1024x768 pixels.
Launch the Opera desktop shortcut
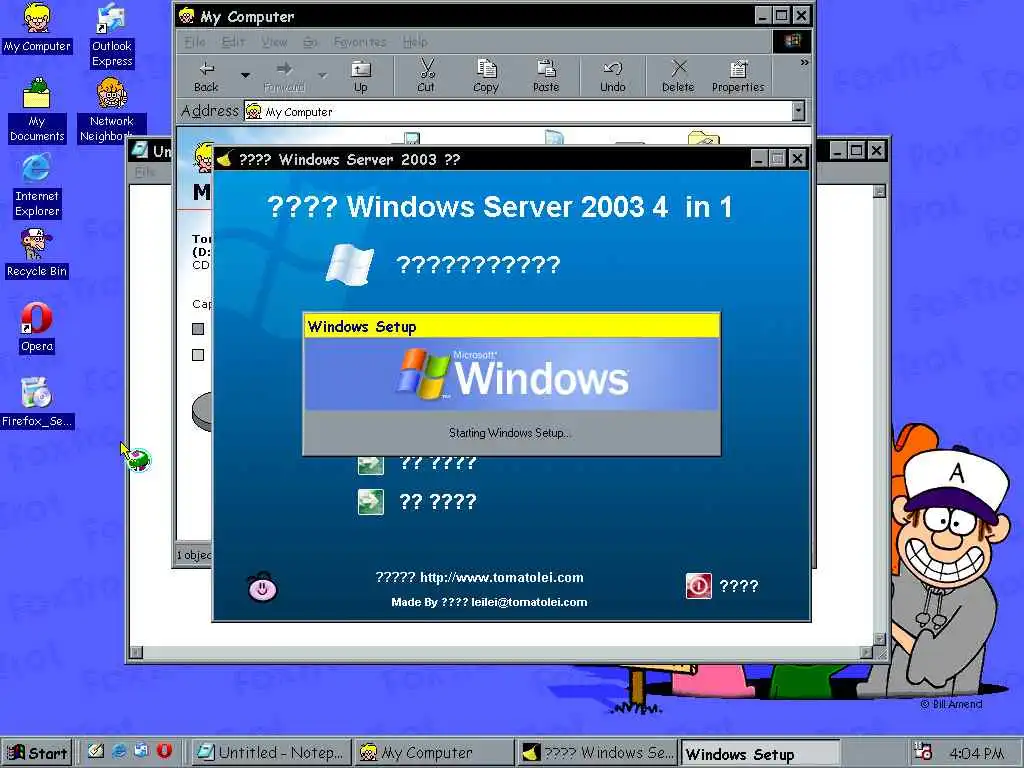point(37,328)
